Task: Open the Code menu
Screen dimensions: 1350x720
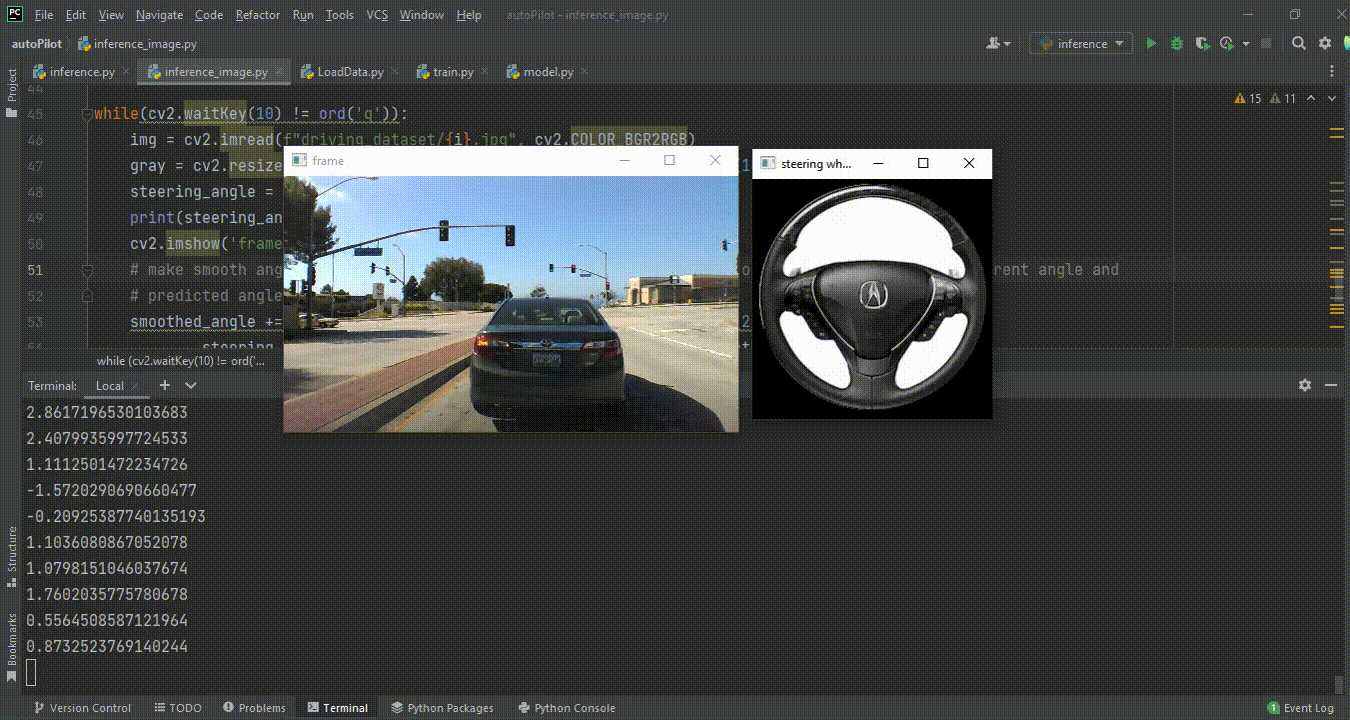Action: [x=209, y=15]
